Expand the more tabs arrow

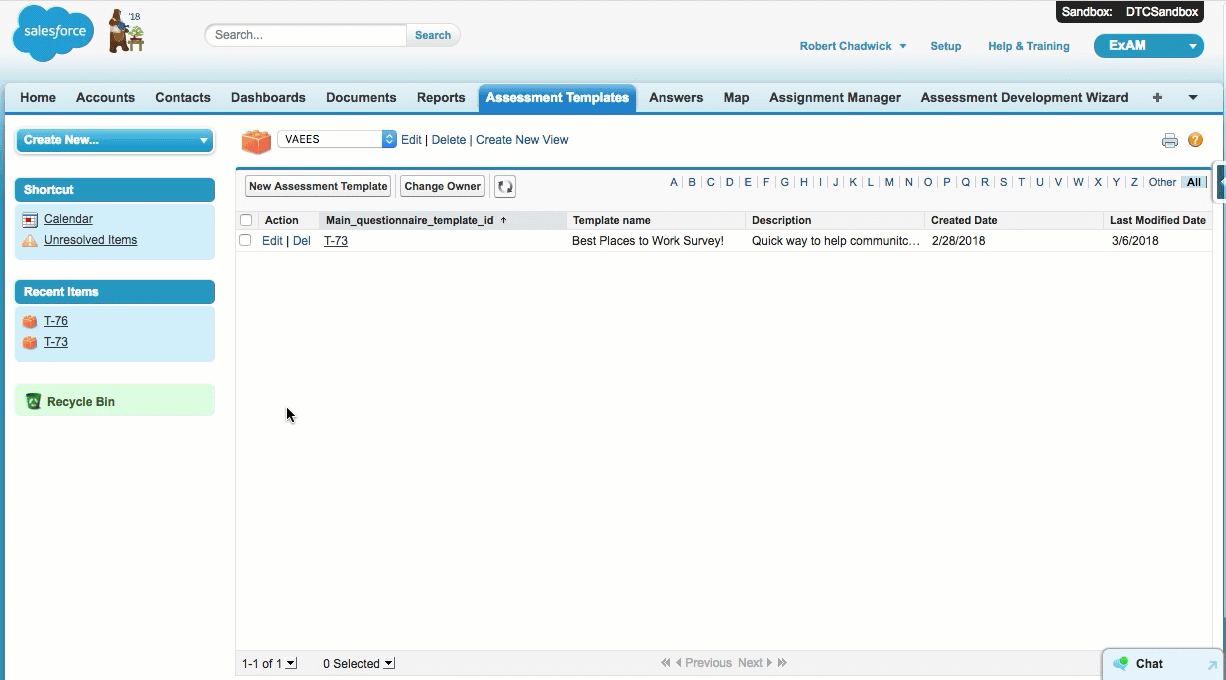click(x=1193, y=98)
